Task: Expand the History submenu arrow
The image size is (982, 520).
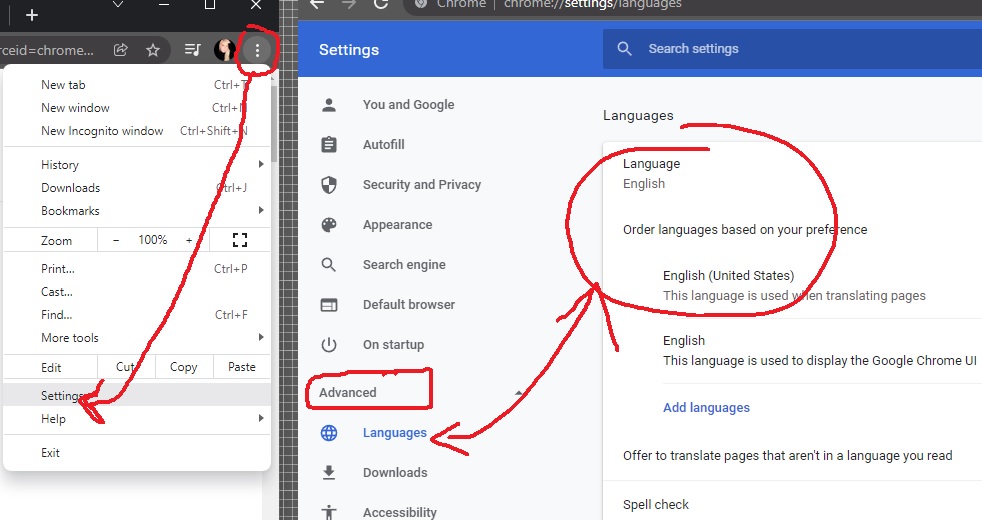Action: pos(261,164)
